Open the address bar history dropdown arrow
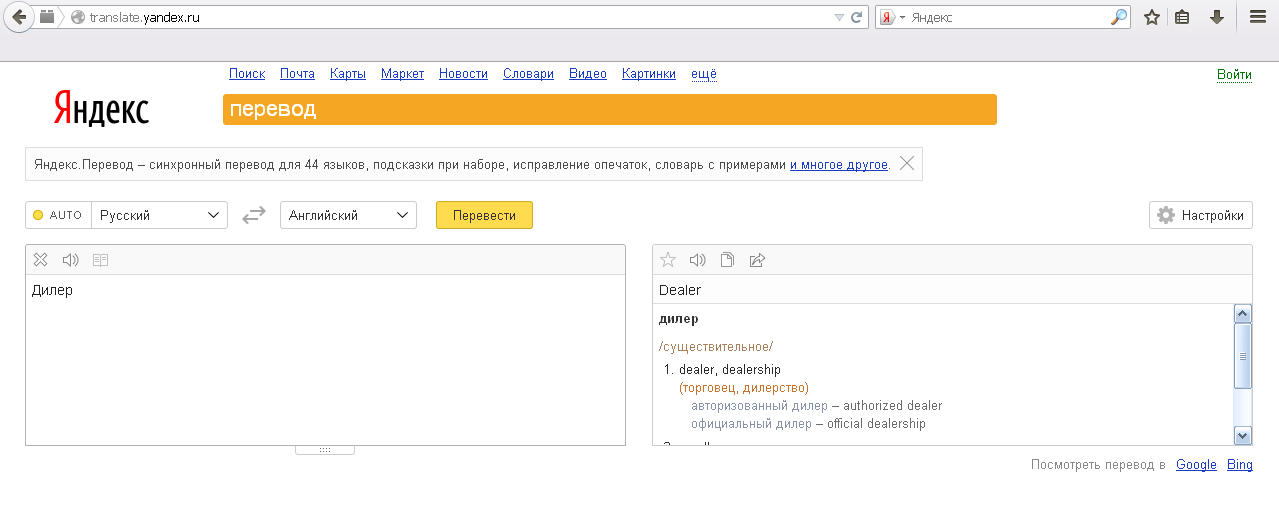 tap(839, 17)
